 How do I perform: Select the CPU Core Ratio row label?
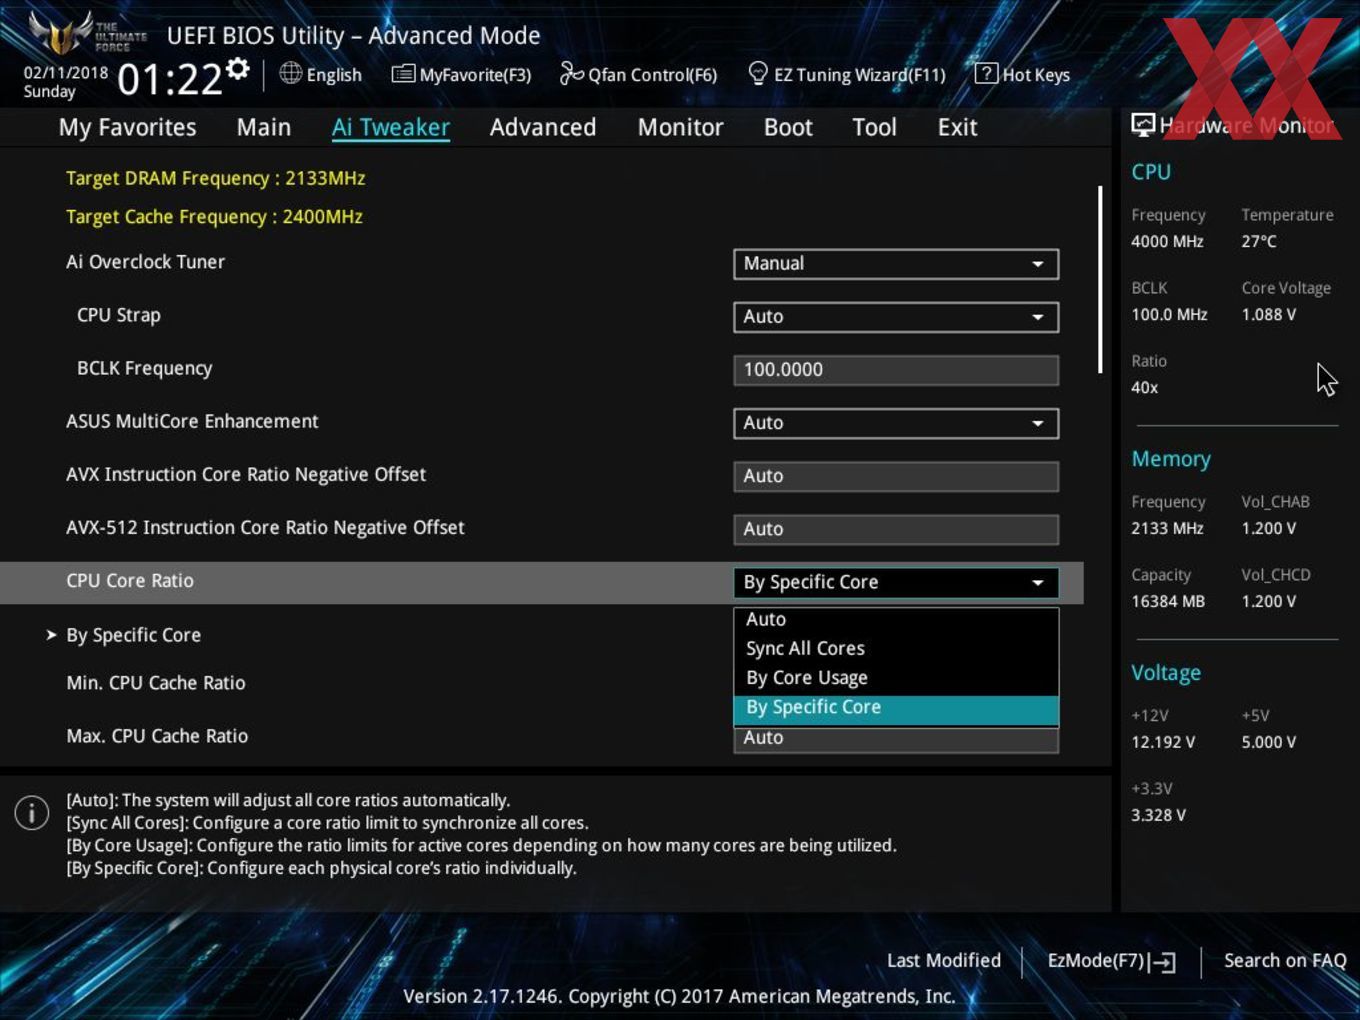click(x=130, y=581)
